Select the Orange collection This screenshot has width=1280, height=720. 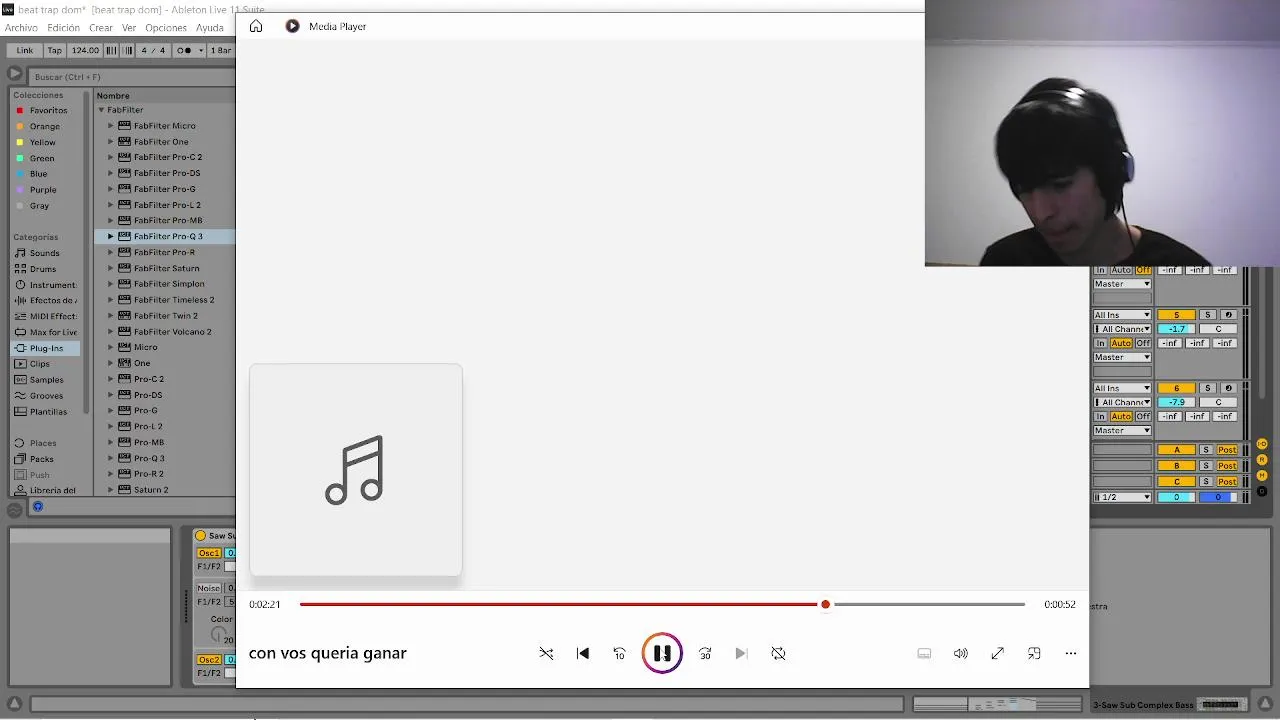pos(45,126)
